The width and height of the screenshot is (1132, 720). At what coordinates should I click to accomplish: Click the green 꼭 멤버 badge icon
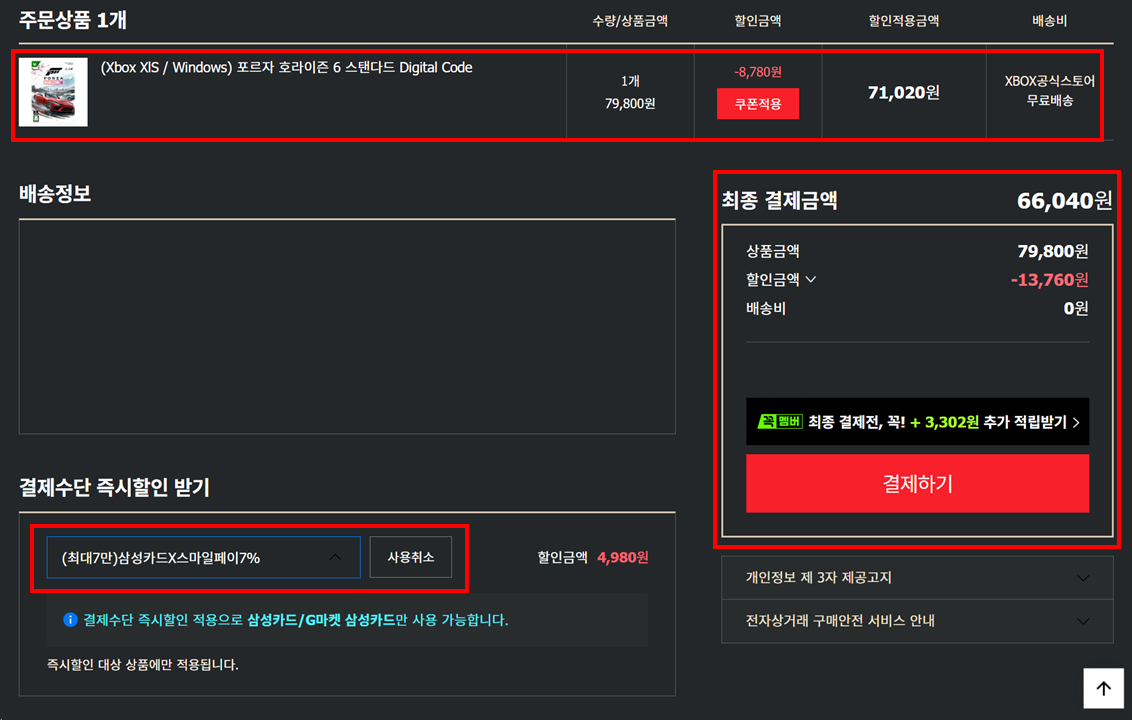780,422
